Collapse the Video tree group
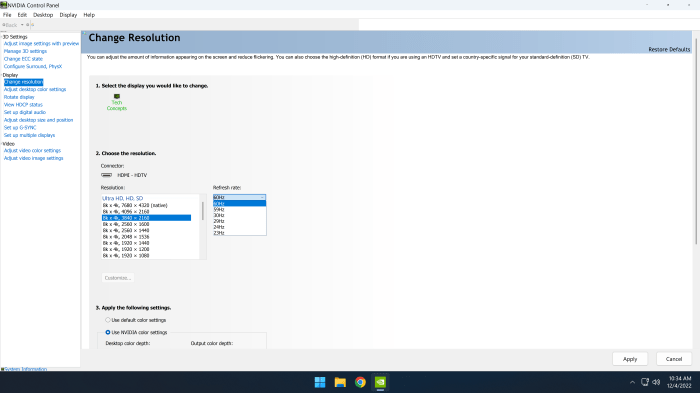The width and height of the screenshot is (700, 393). point(2,144)
